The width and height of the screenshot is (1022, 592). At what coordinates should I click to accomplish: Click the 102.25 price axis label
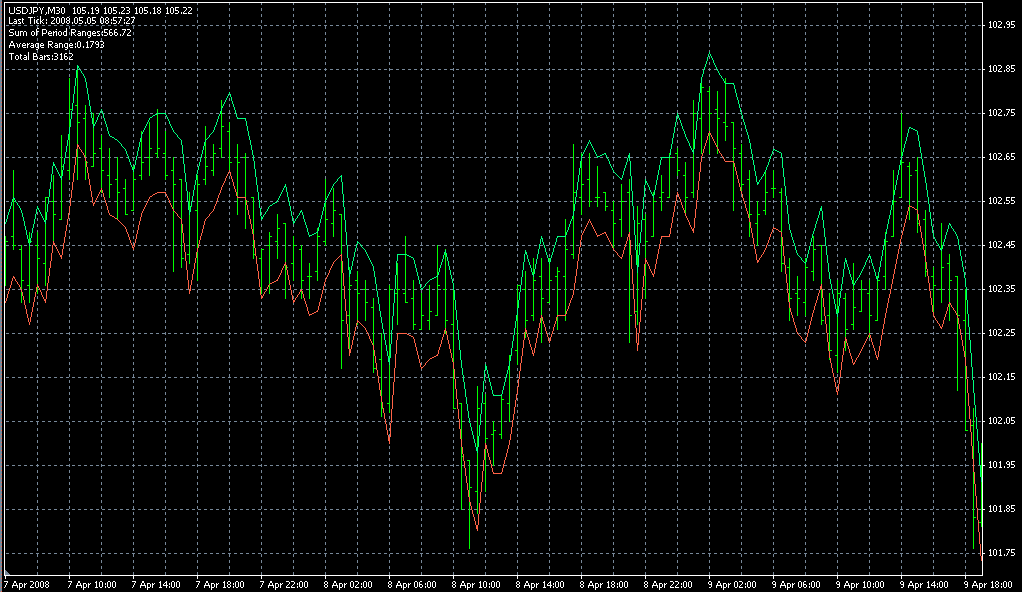[1003, 333]
